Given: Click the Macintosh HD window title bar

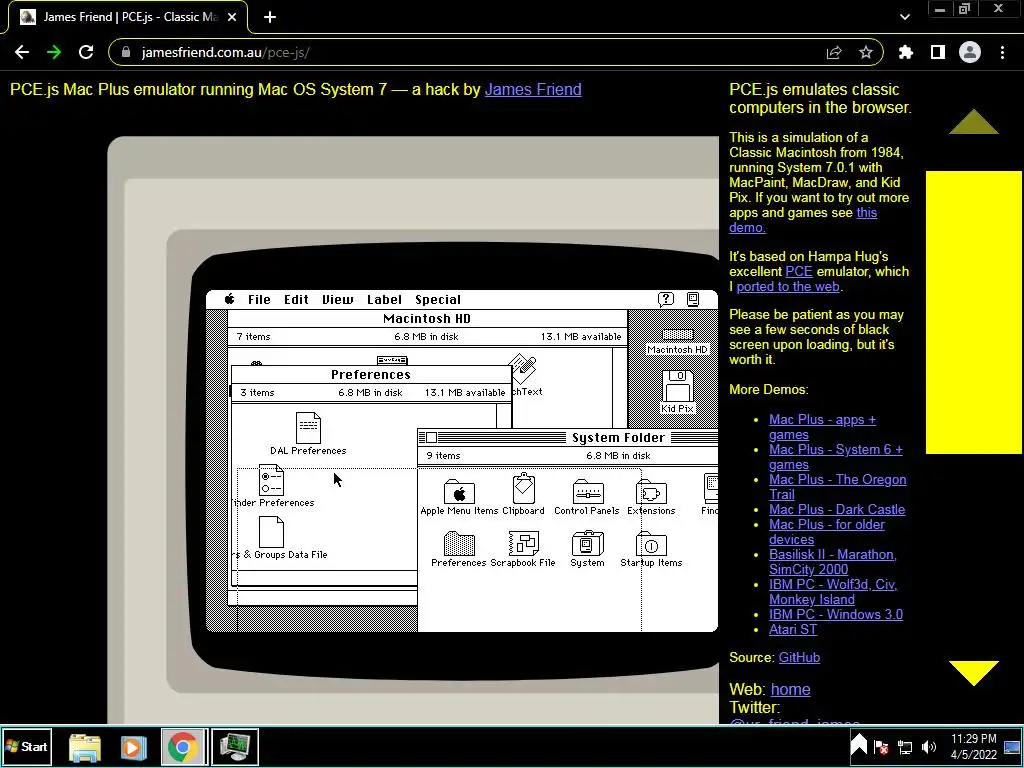Looking at the screenshot, I should (427, 319).
